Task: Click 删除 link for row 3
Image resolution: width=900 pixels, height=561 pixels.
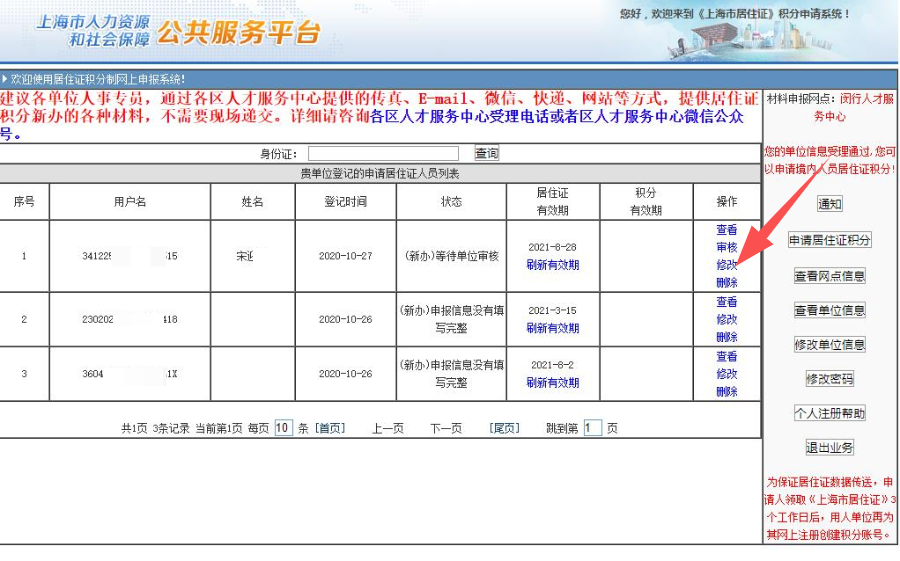Action: 727,392
